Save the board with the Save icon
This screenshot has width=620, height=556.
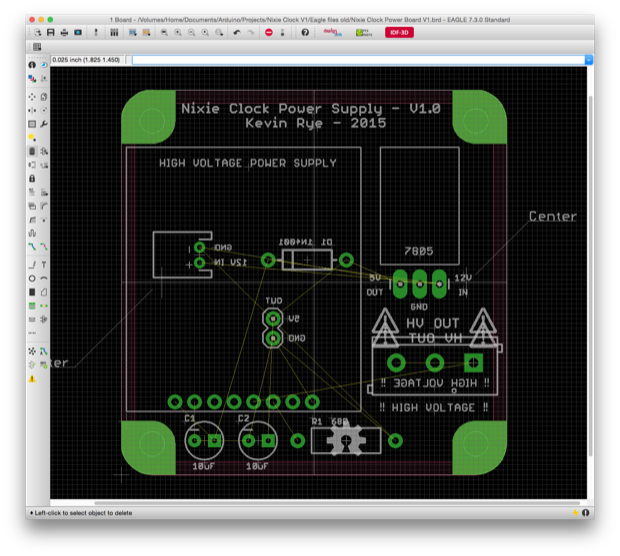pyautogui.click(x=51, y=32)
